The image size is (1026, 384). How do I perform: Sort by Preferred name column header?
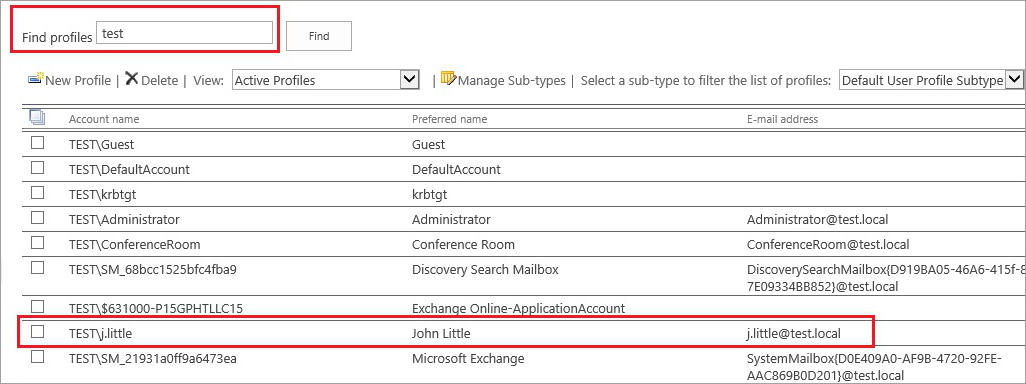[x=450, y=119]
